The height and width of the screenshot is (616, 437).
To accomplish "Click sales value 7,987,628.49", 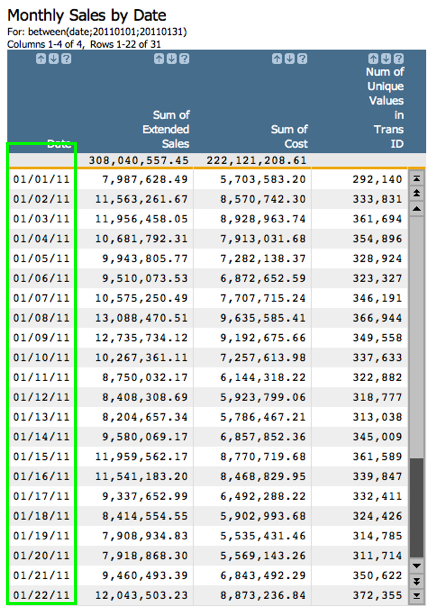I will (x=145, y=180).
